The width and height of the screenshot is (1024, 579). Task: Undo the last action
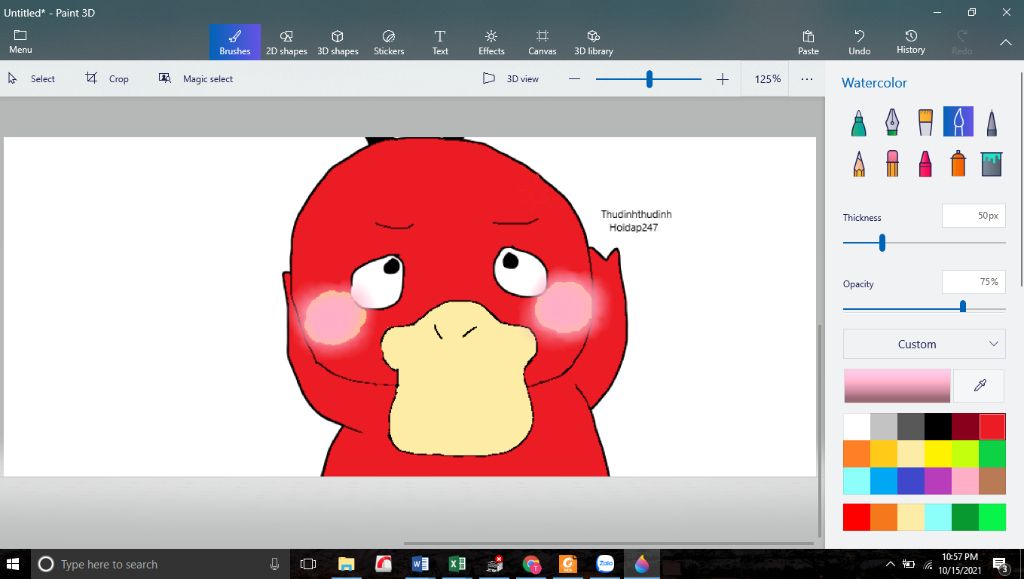pyautogui.click(x=859, y=42)
